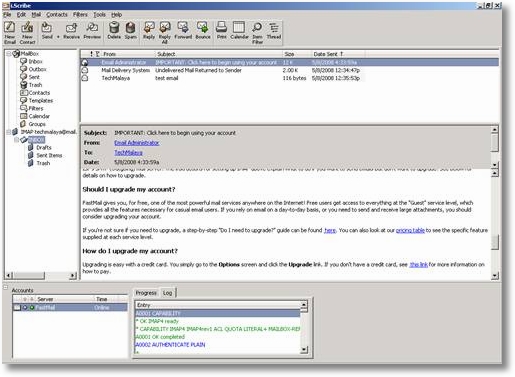515x377 pixels.
Task: Open the File menu
Action: 7,15
